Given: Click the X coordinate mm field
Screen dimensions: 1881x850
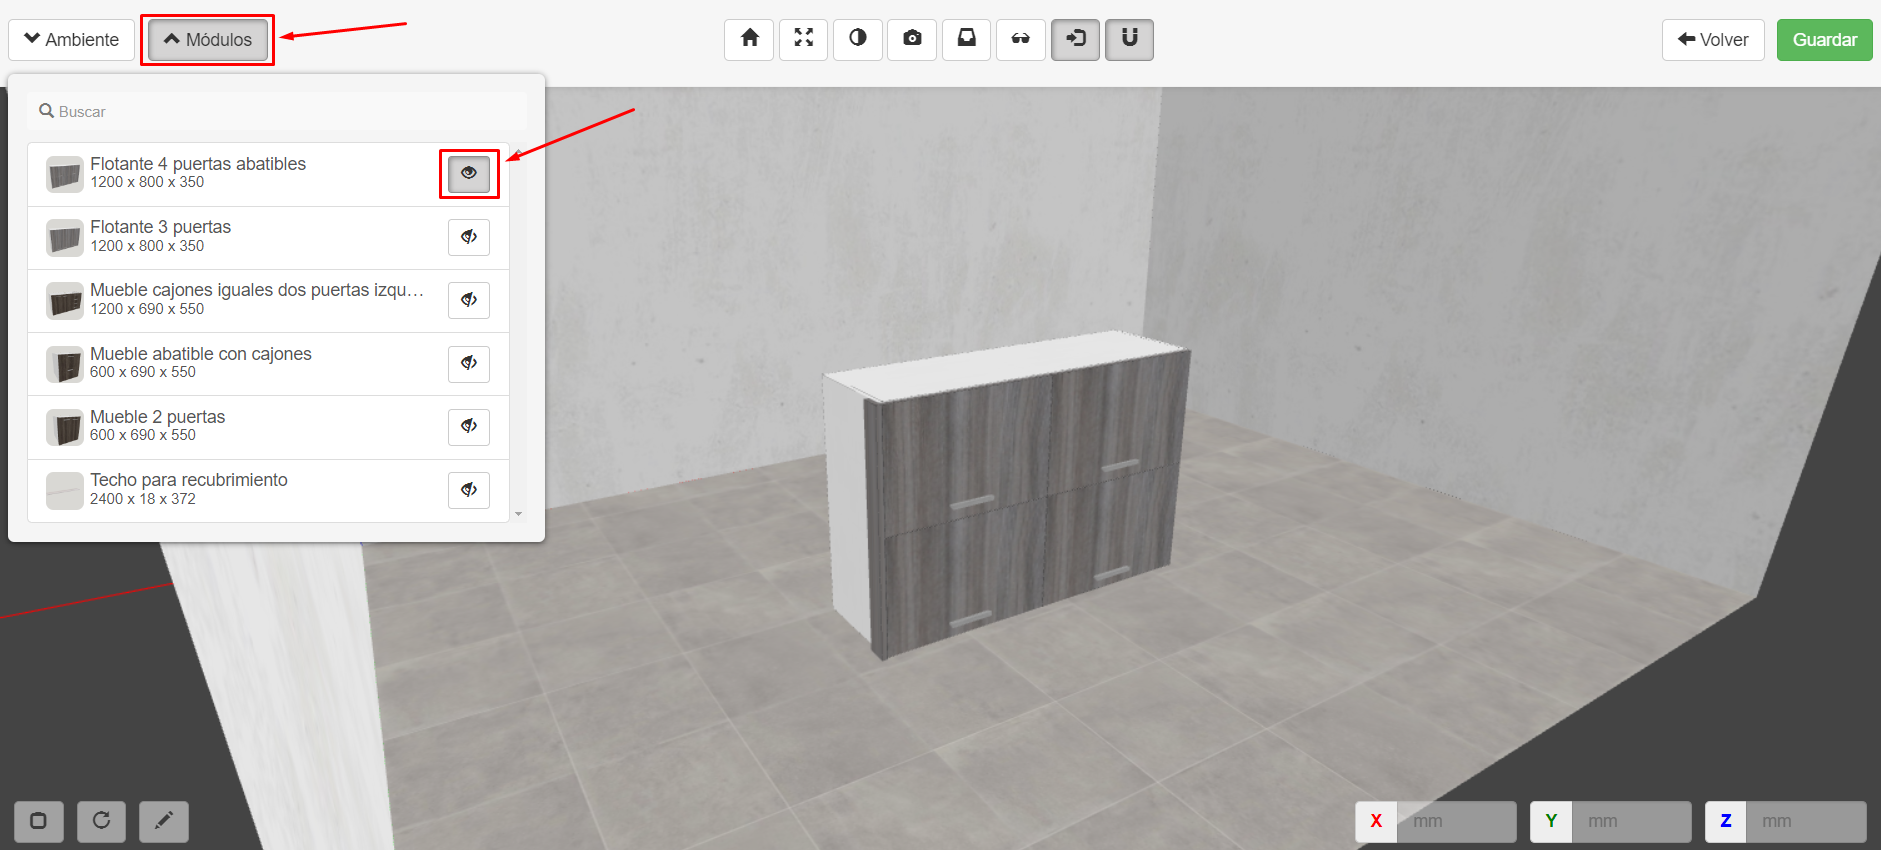Looking at the screenshot, I should tap(1456, 821).
